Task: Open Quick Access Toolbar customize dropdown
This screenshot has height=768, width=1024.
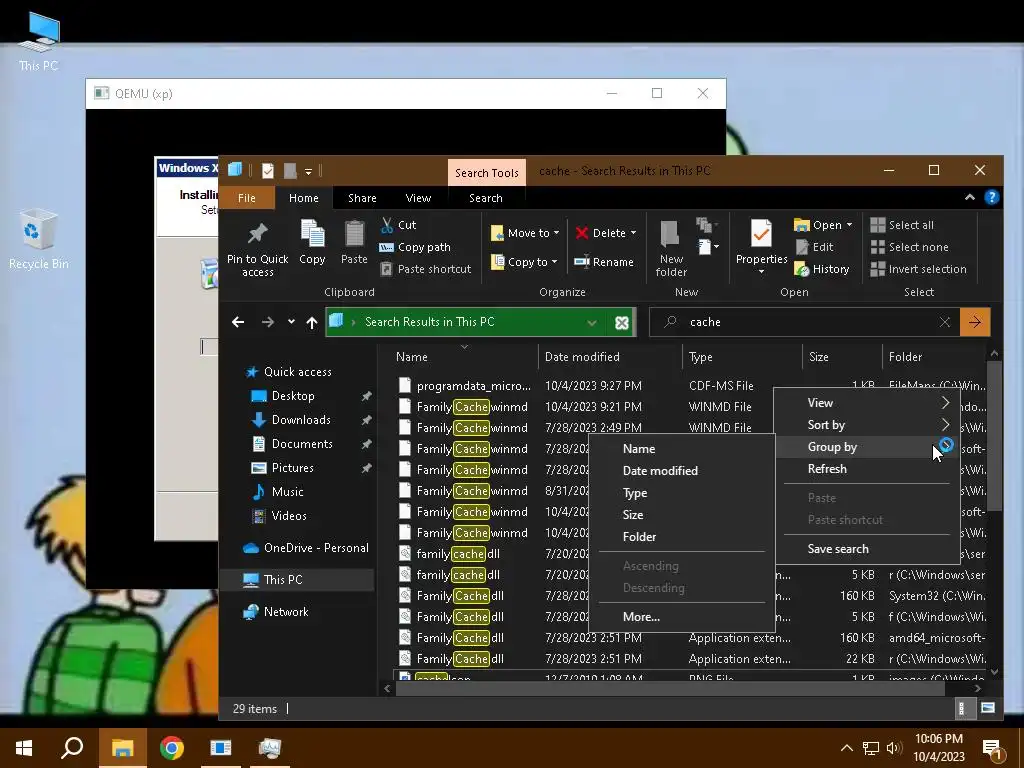Action: (x=308, y=171)
